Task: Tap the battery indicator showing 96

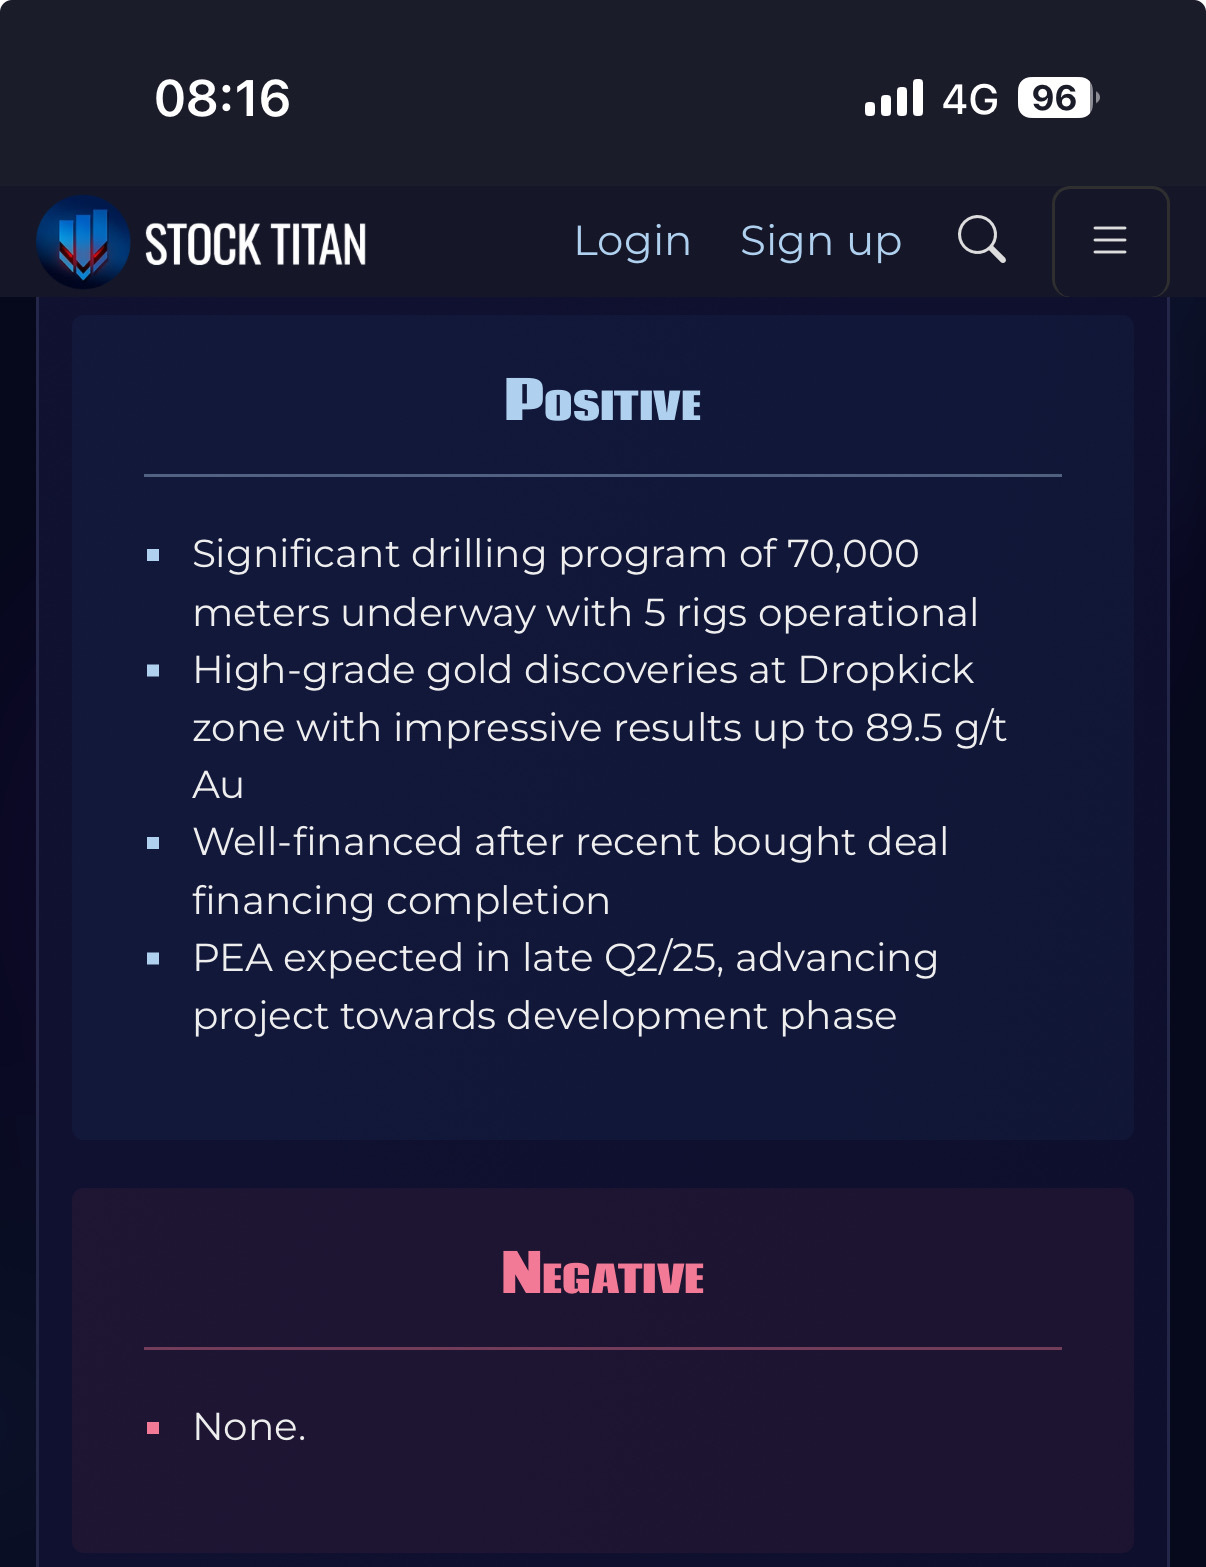Action: [1058, 98]
